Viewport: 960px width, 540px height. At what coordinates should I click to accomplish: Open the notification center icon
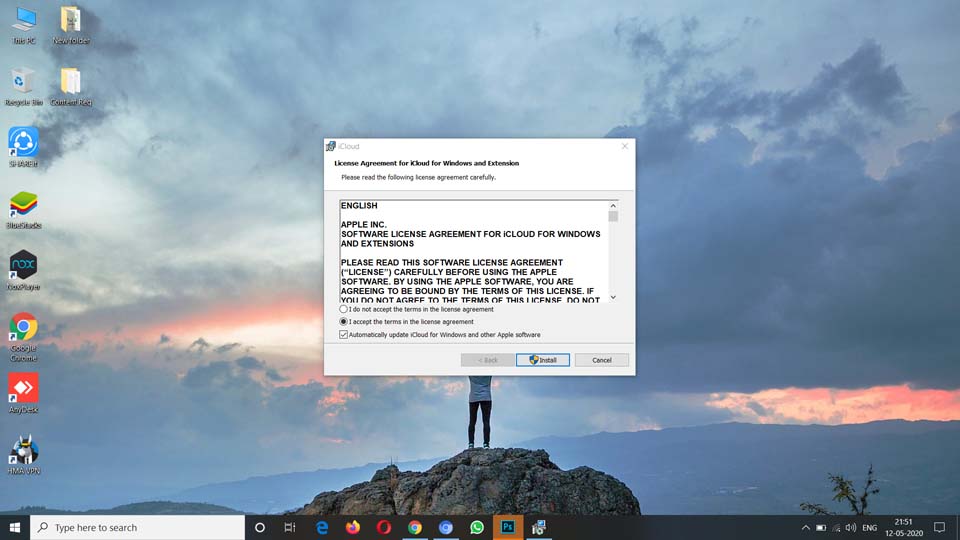939,528
